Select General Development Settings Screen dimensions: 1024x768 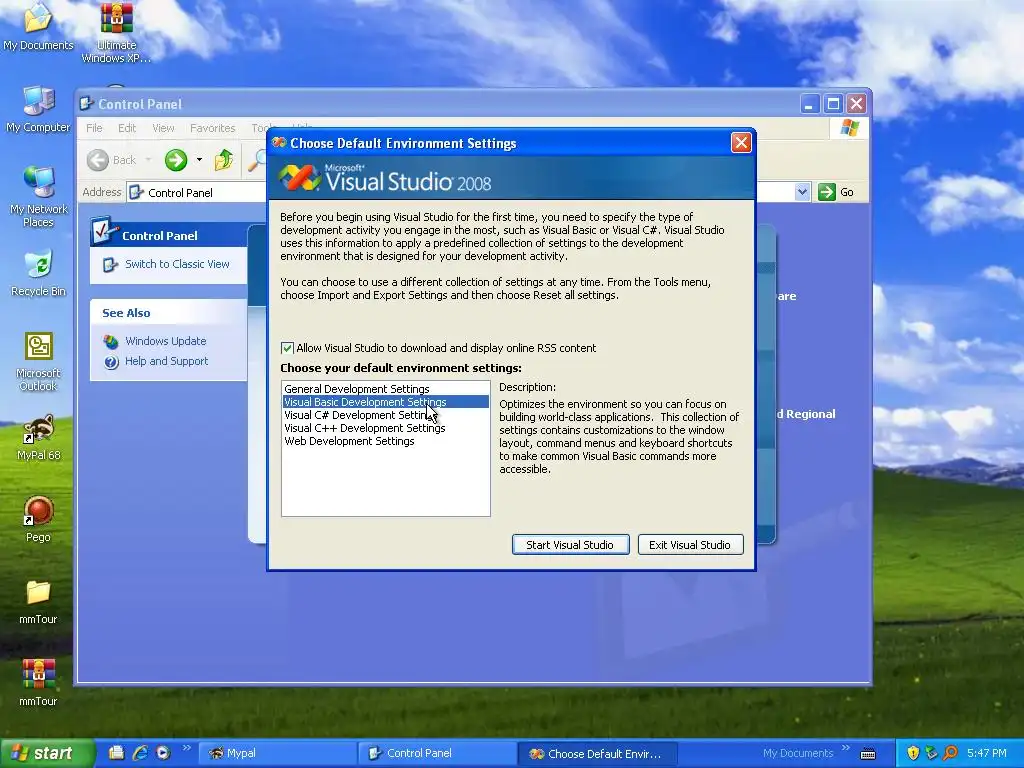click(x=385, y=389)
